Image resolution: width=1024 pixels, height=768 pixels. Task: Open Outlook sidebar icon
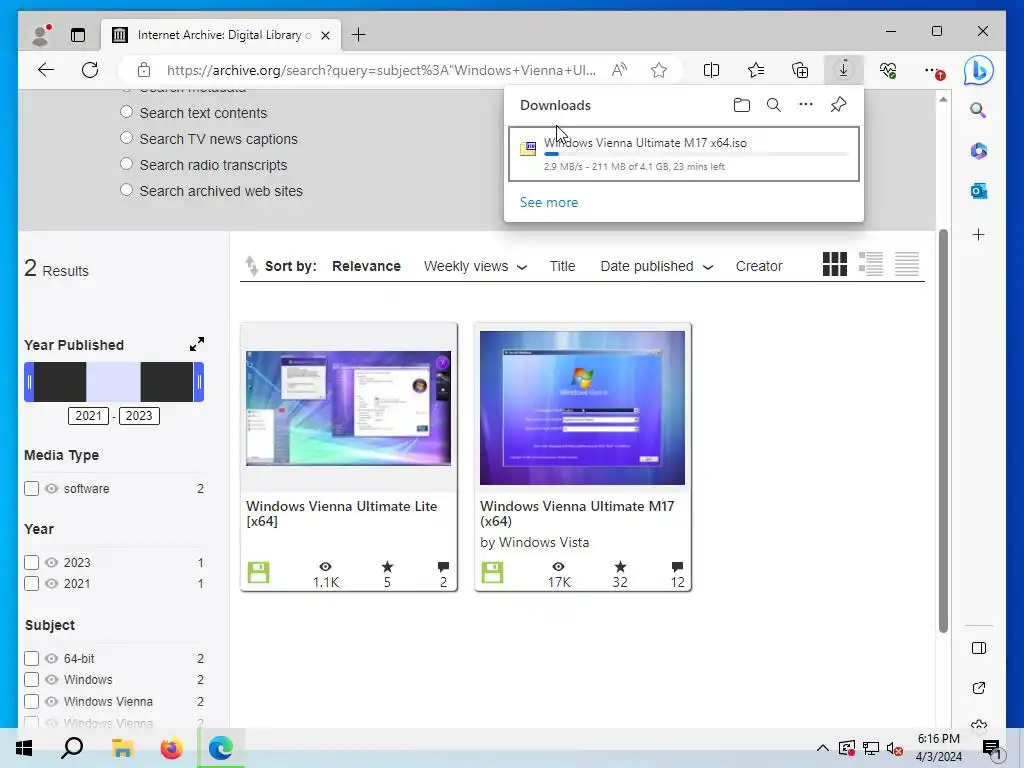(978, 191)
